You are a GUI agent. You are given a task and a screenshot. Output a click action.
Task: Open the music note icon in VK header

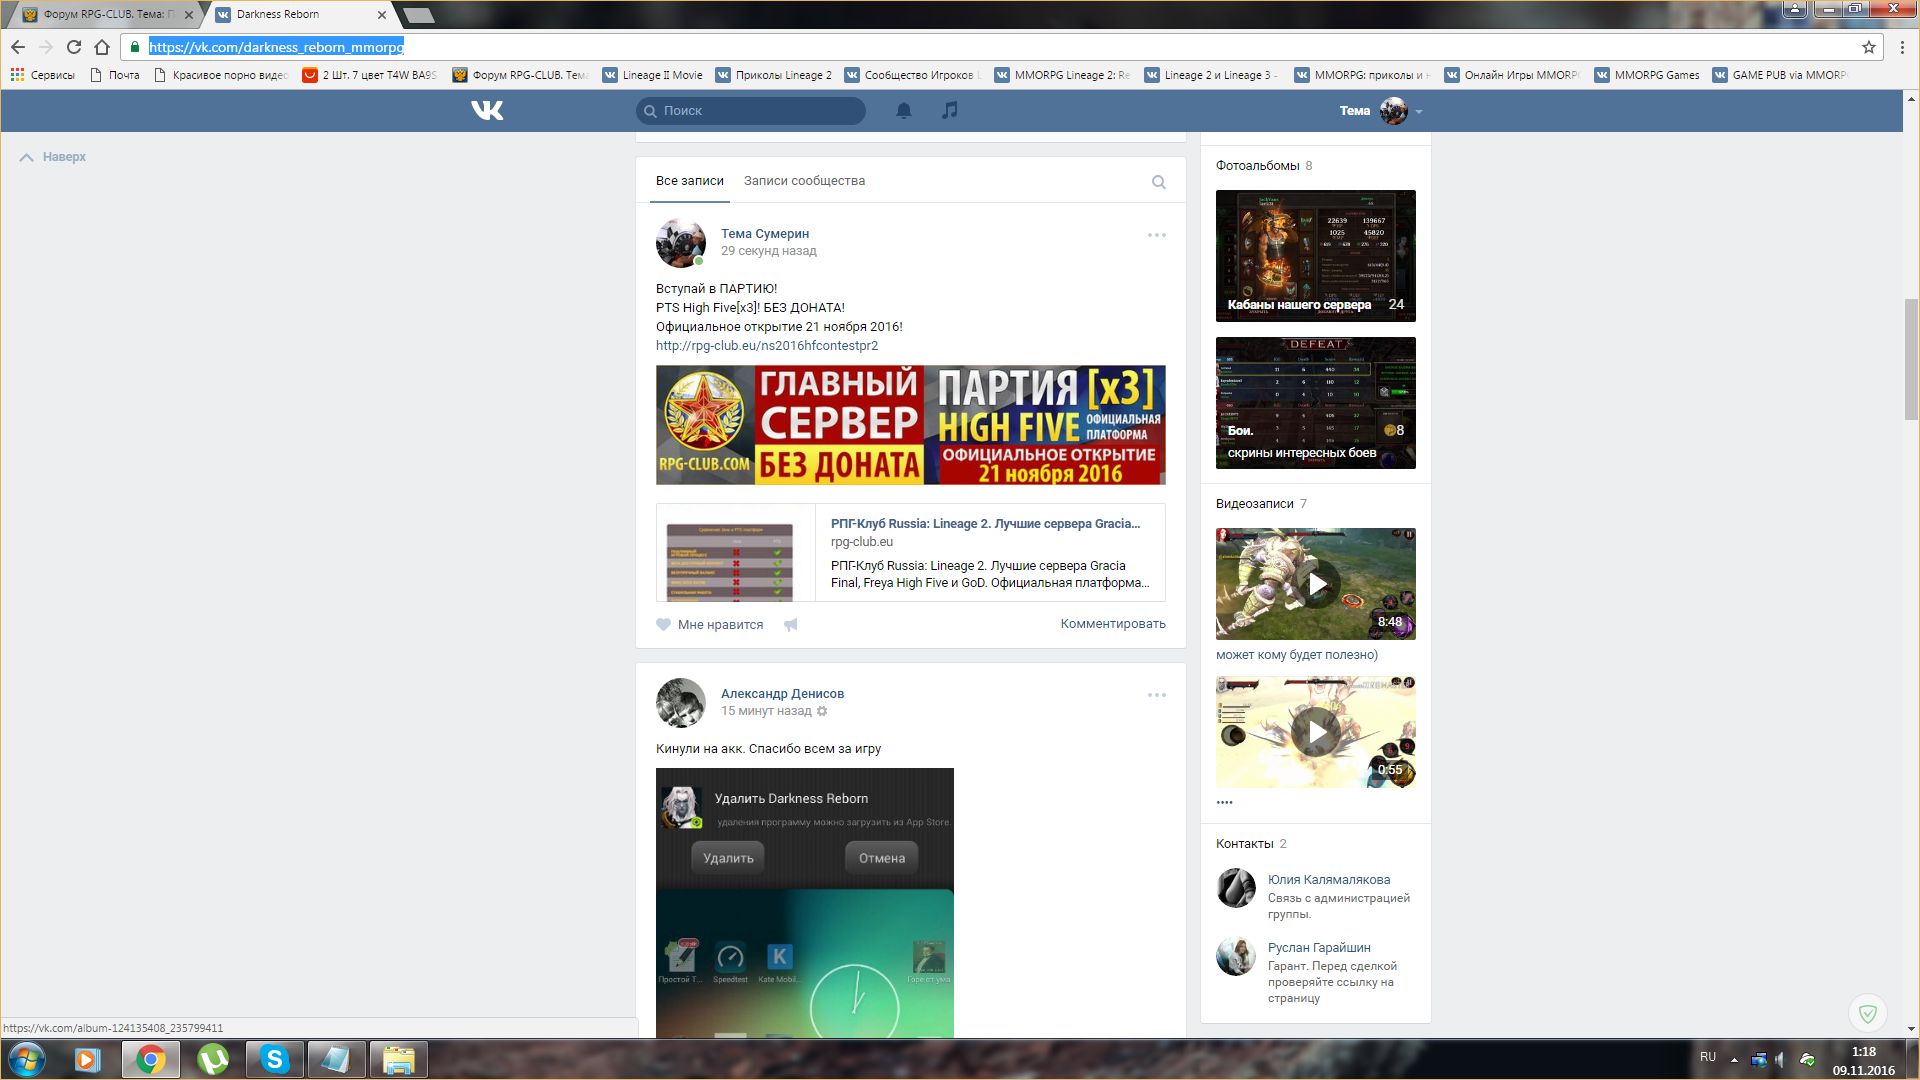coord(950,110)
